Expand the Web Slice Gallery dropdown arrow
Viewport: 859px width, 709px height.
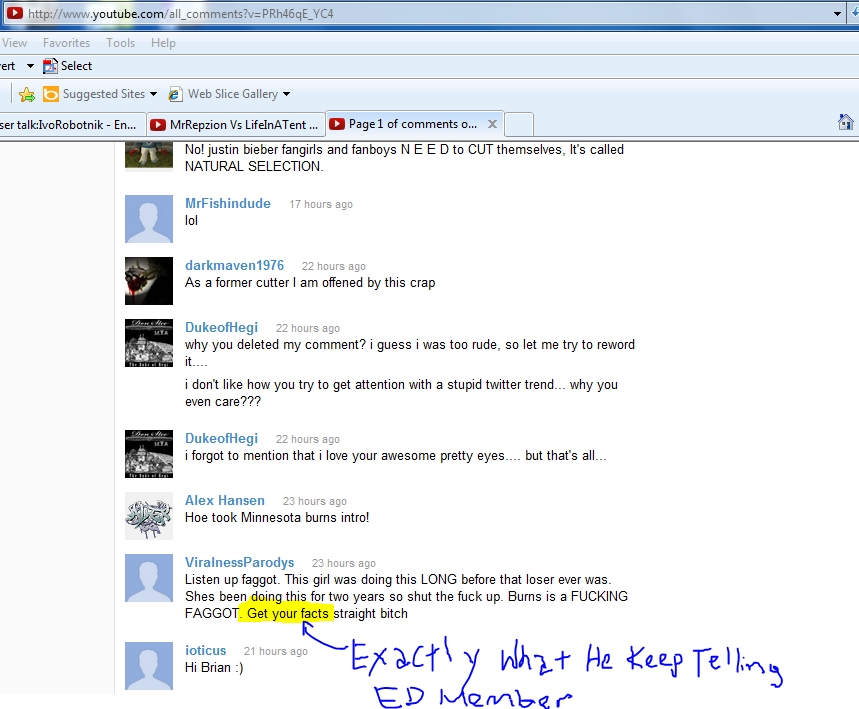pyautogui.click(x=286, y=94)
